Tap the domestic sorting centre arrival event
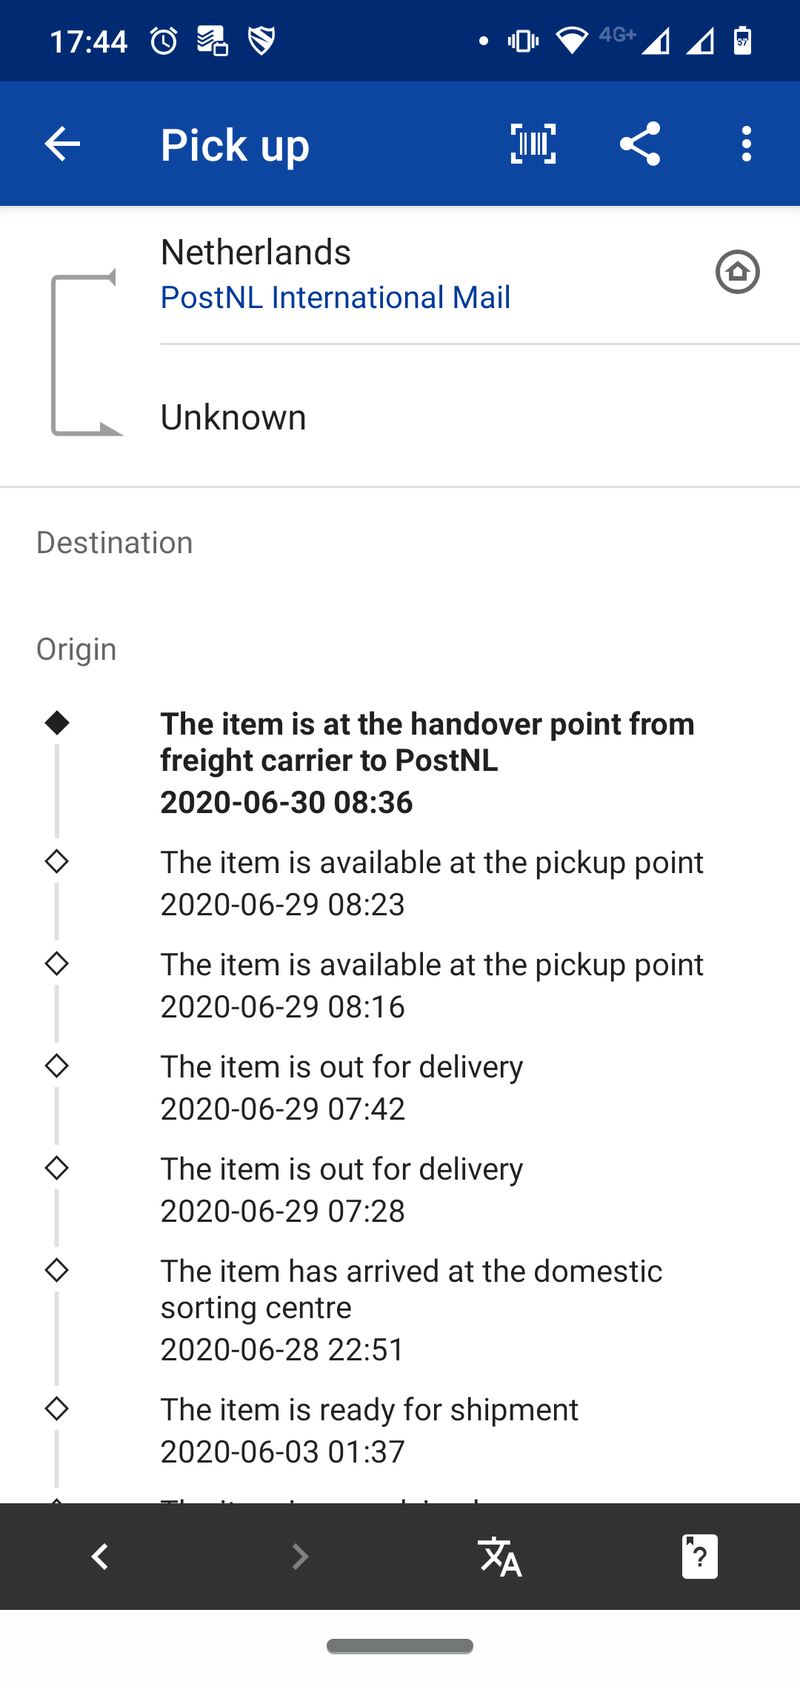The height and width of the screenshot is (1681, 800). pyautogui.click(x=411, y=1309)
